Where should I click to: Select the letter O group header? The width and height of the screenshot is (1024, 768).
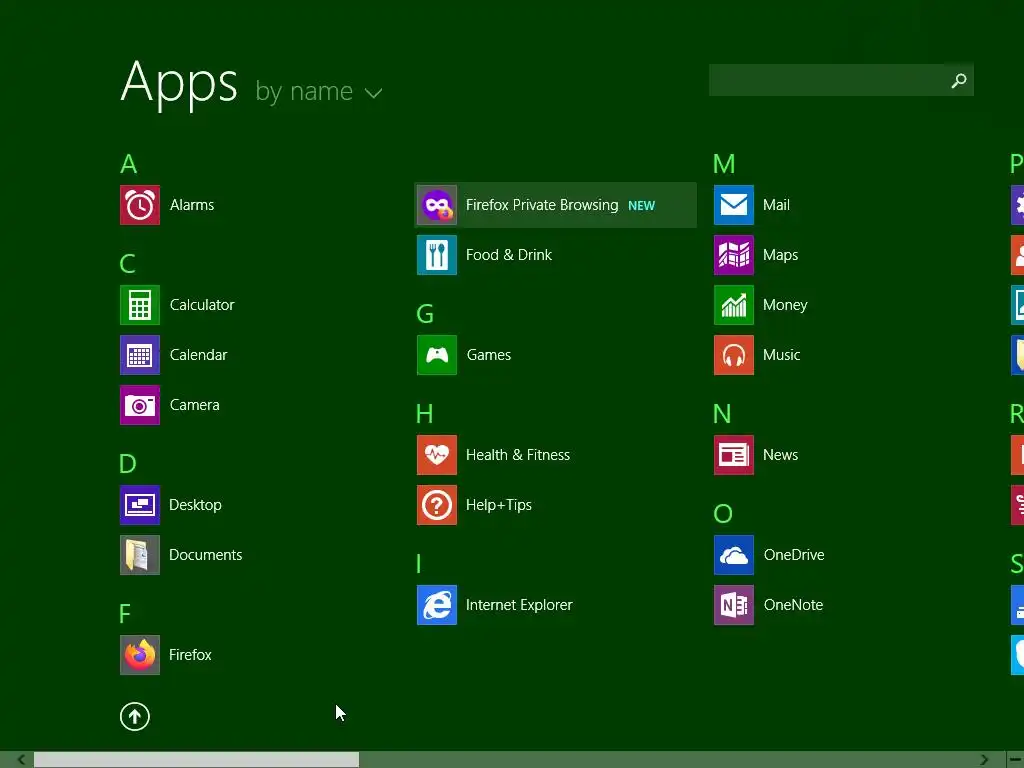click(723, 514)
